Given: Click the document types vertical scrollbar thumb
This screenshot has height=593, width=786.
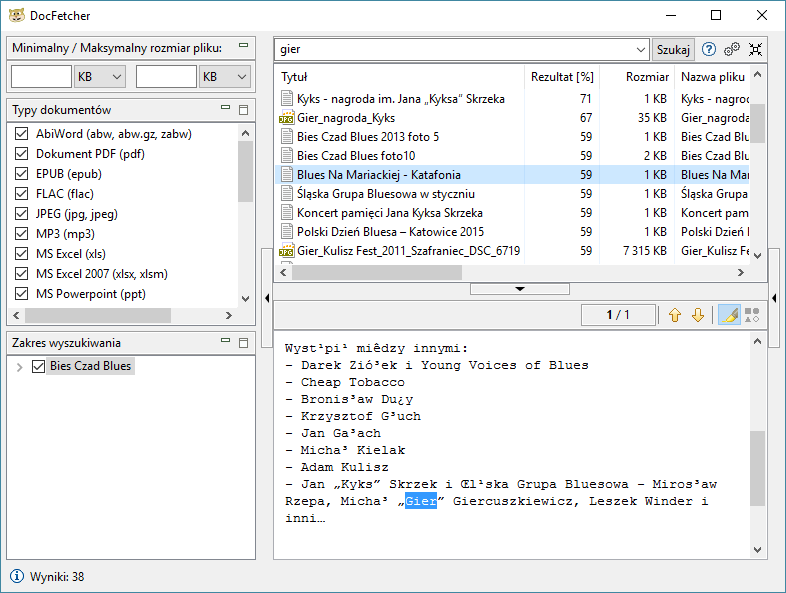Looking at the screenshot, I should pyautogui.click(x=245, y=171).
